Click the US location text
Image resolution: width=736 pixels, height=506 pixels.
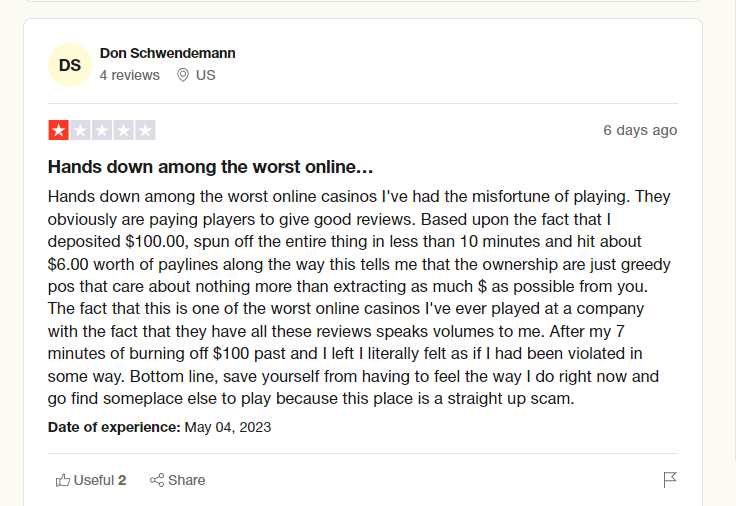(206, 75)
